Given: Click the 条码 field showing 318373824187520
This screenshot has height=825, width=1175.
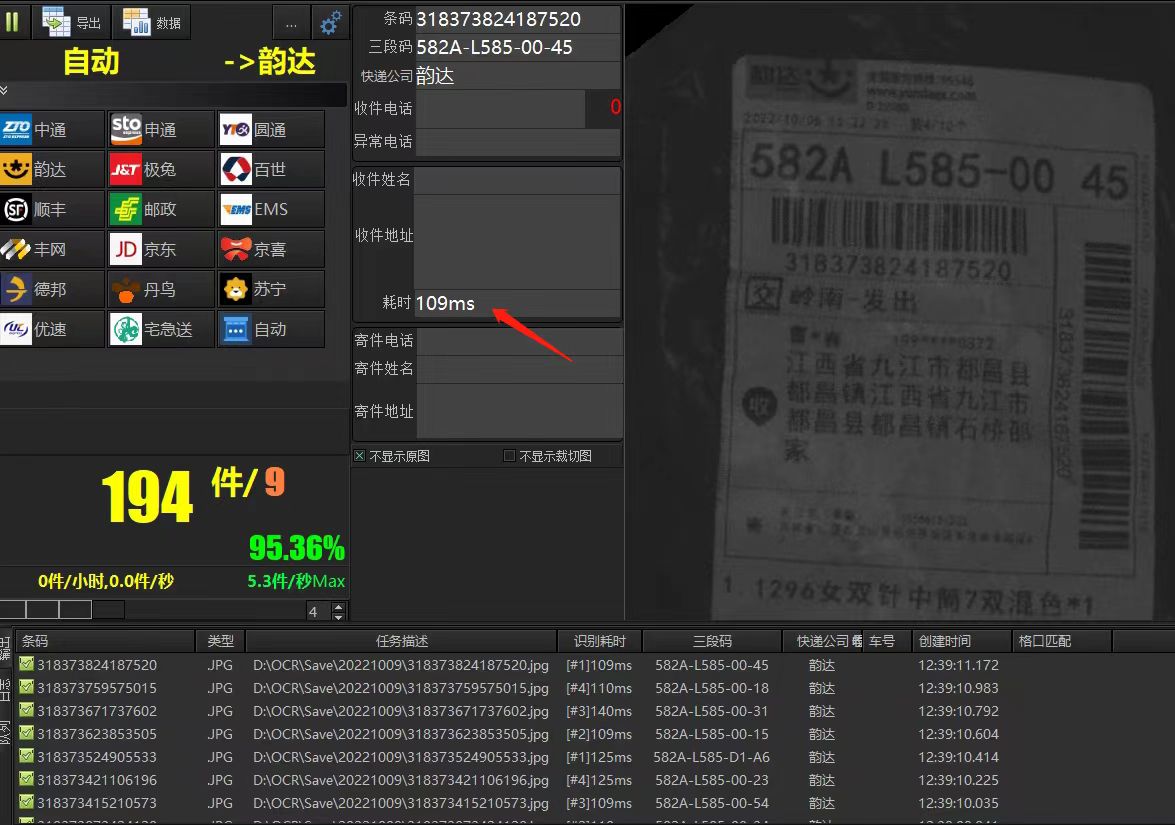Looking at the screenshot, I should 518,19.
